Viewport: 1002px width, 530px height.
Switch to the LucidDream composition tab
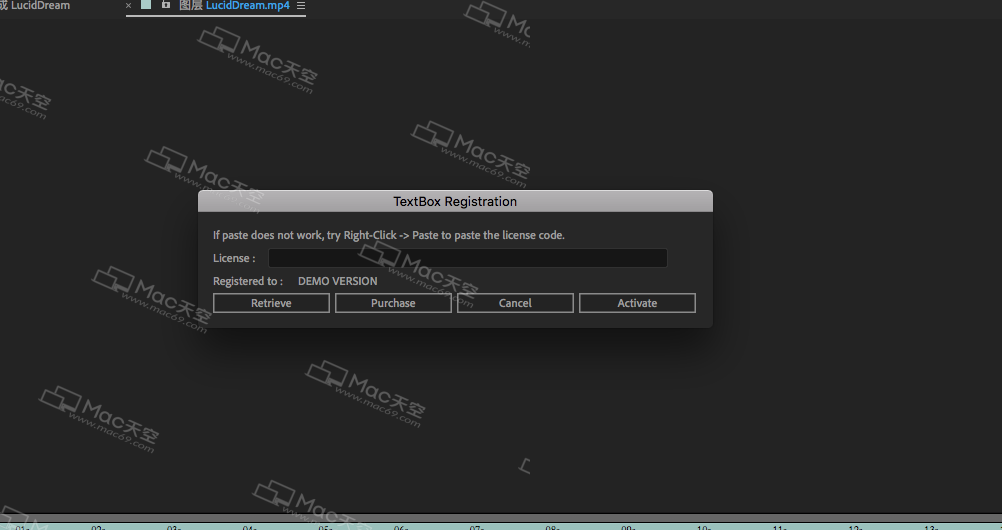click(x=35, y=6)
